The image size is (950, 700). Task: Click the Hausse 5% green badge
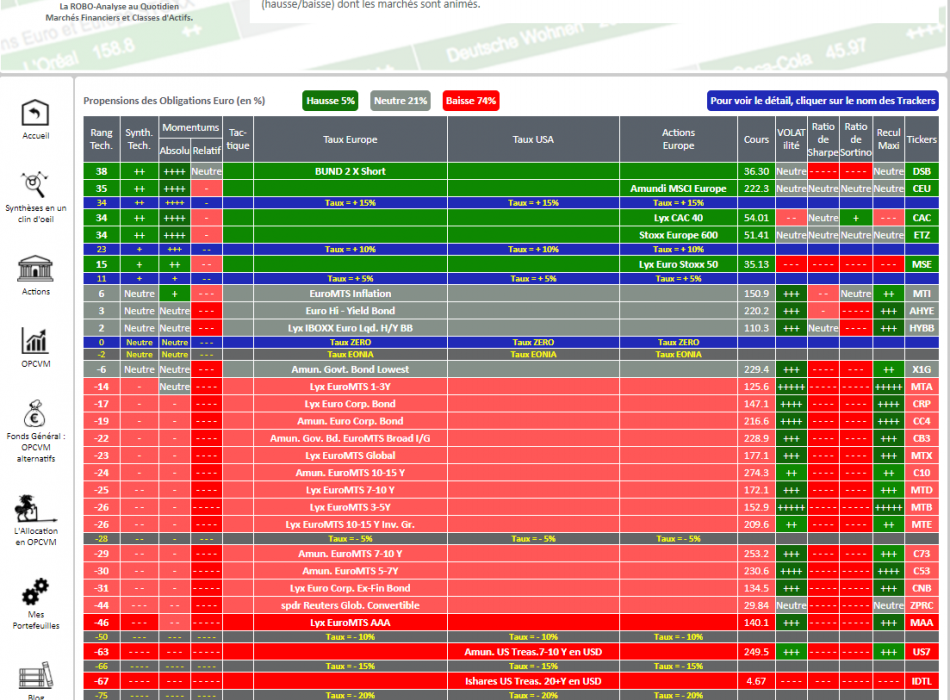[330, 101]
